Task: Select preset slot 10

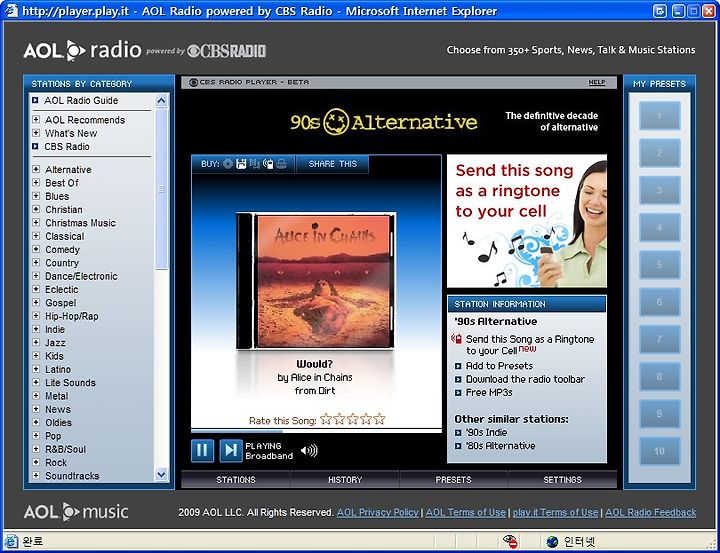Action: point(659,451)
